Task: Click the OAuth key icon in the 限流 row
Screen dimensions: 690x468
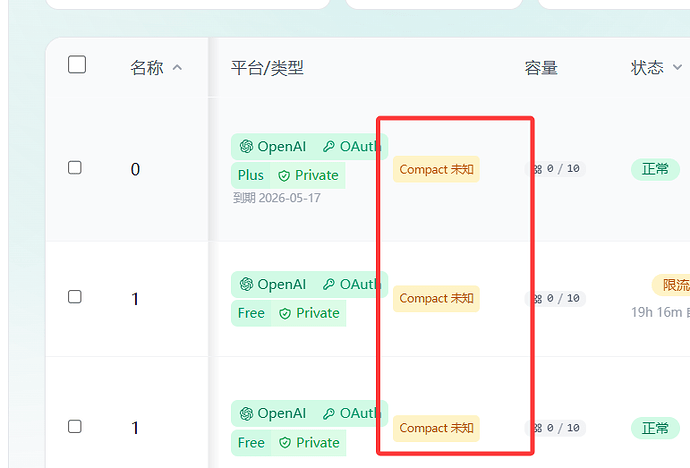Action: point(329,285)
